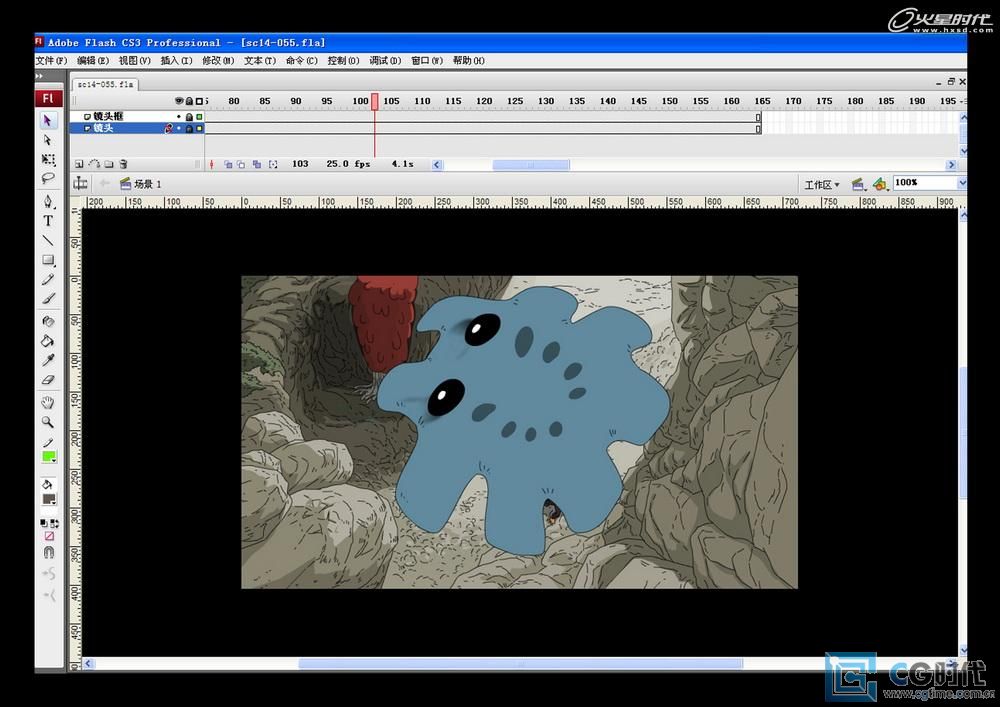The width and height of the screenshot is (1000, 707).
Task: Toggle the timeline show/hide button
Action: [80, 184]
